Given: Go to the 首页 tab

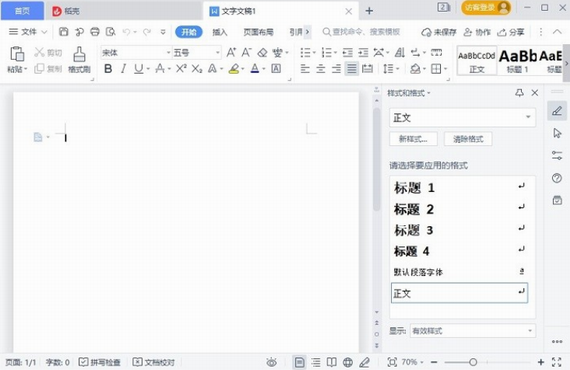Looking at the screenshot, I should click(22, 11).
